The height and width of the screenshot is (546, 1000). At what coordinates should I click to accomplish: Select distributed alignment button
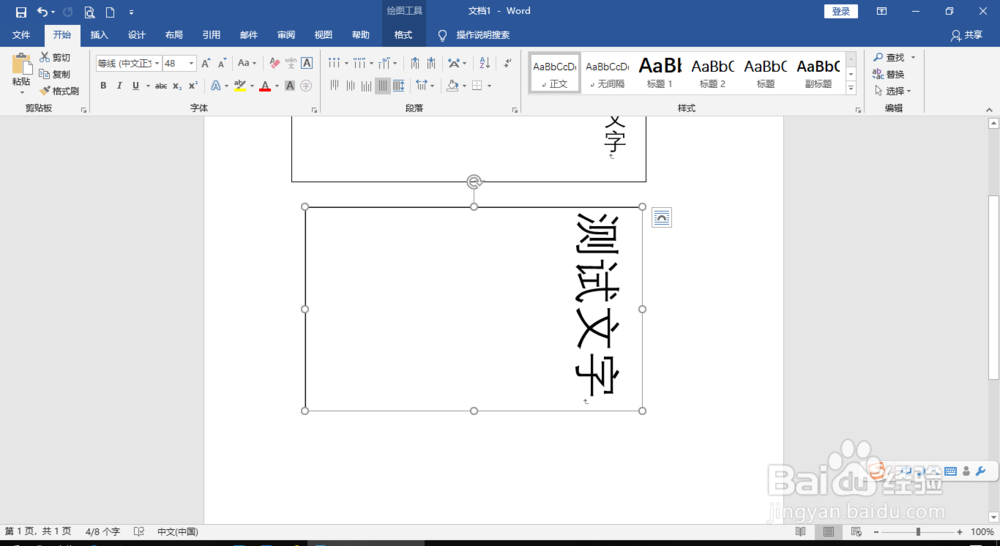[399, 85]
